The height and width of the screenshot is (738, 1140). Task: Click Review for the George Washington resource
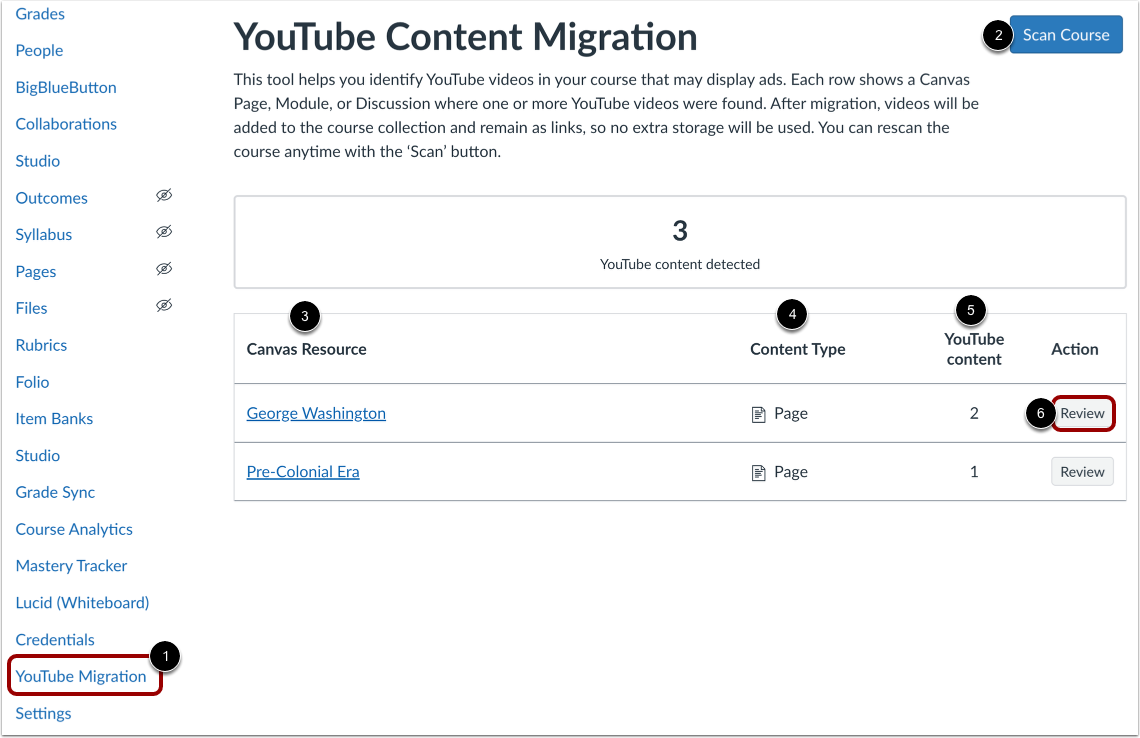coord(1082,412)
